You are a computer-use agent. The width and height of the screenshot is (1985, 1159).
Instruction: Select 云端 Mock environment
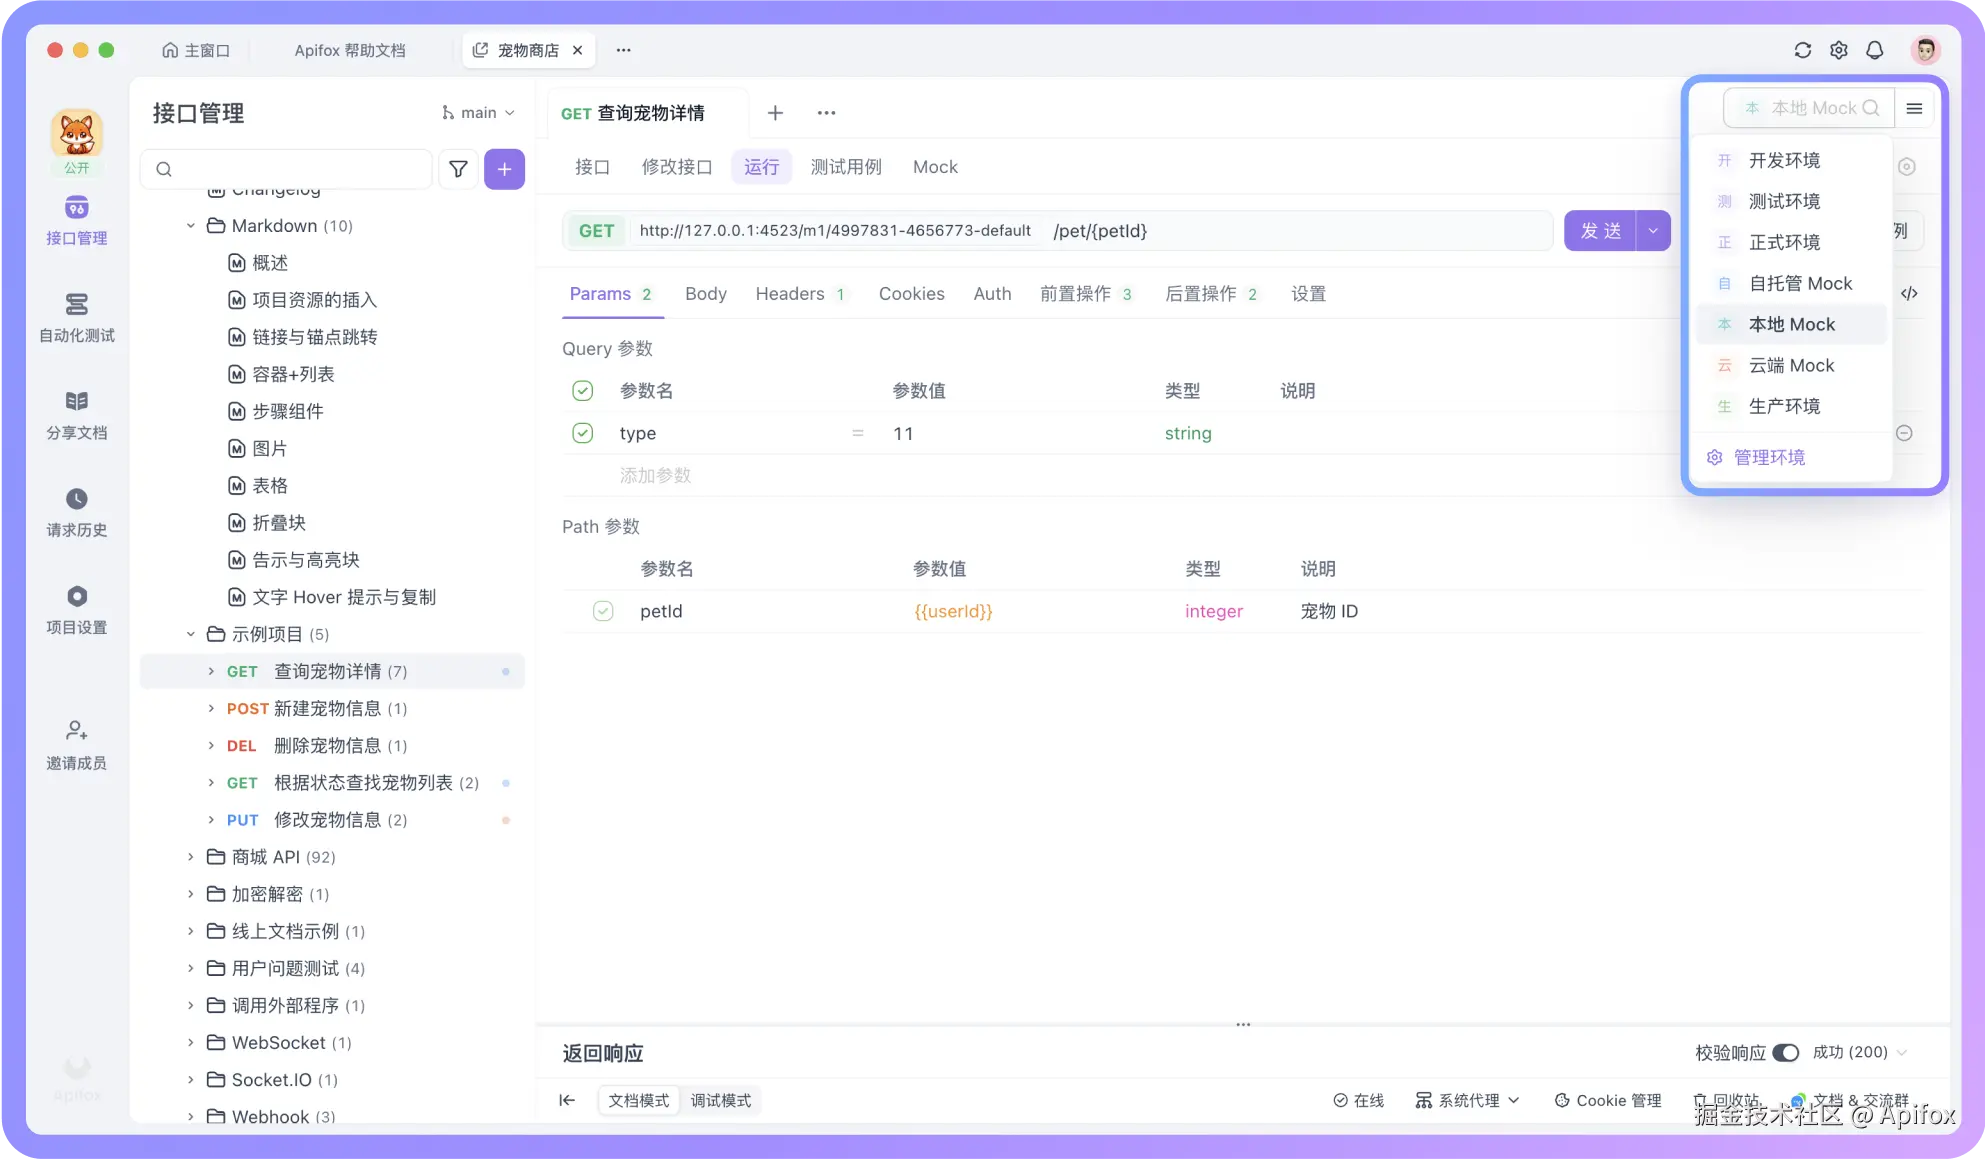click(1791, 365)
